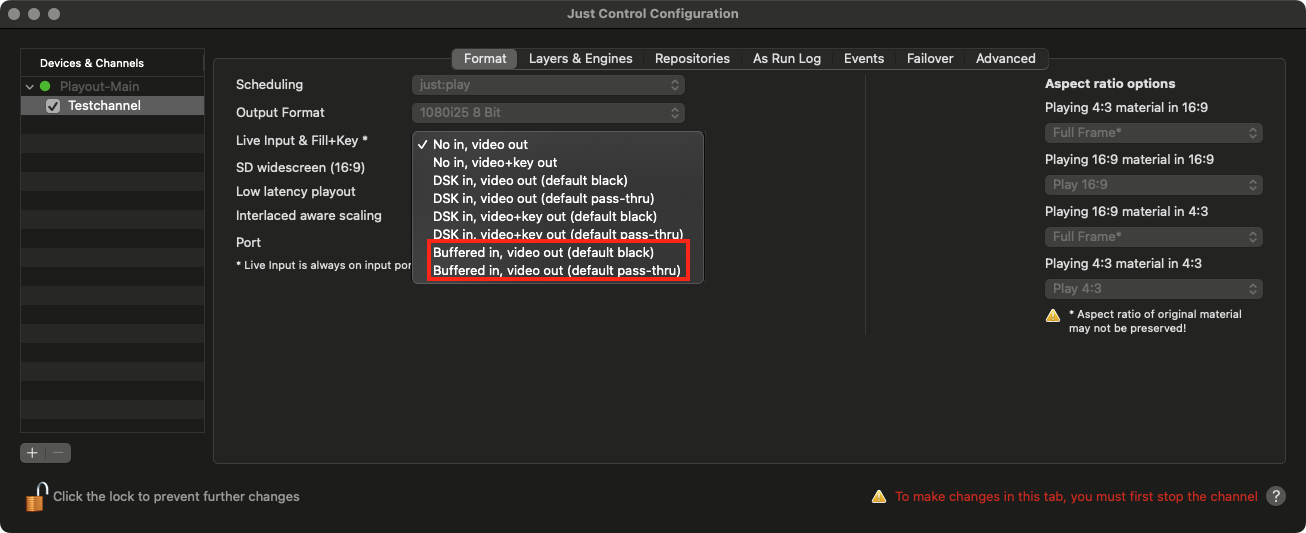Viewport: 1306px width, 533px height.
Task: Choose DSK in, video out (default black)
Action: click(x=558, y=180)
